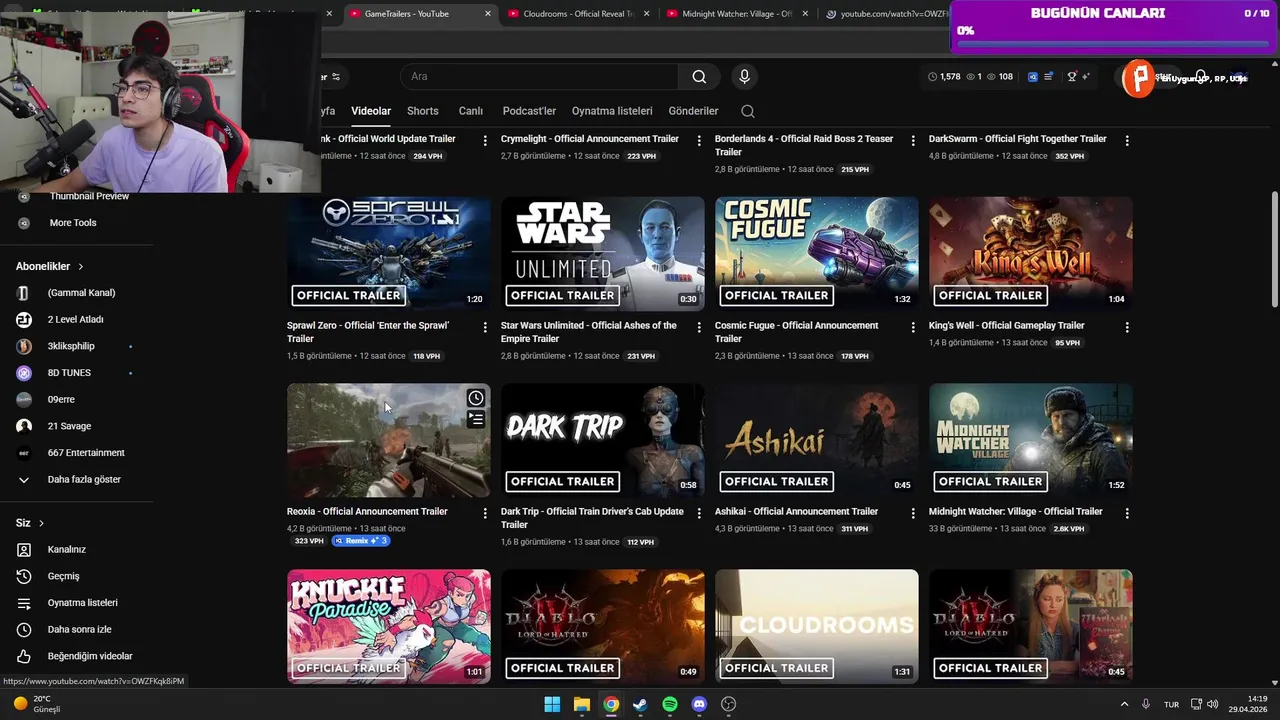The image size is (1280, 720).
Task: Click the Ara search field
Action: click(x=540, y=77)
